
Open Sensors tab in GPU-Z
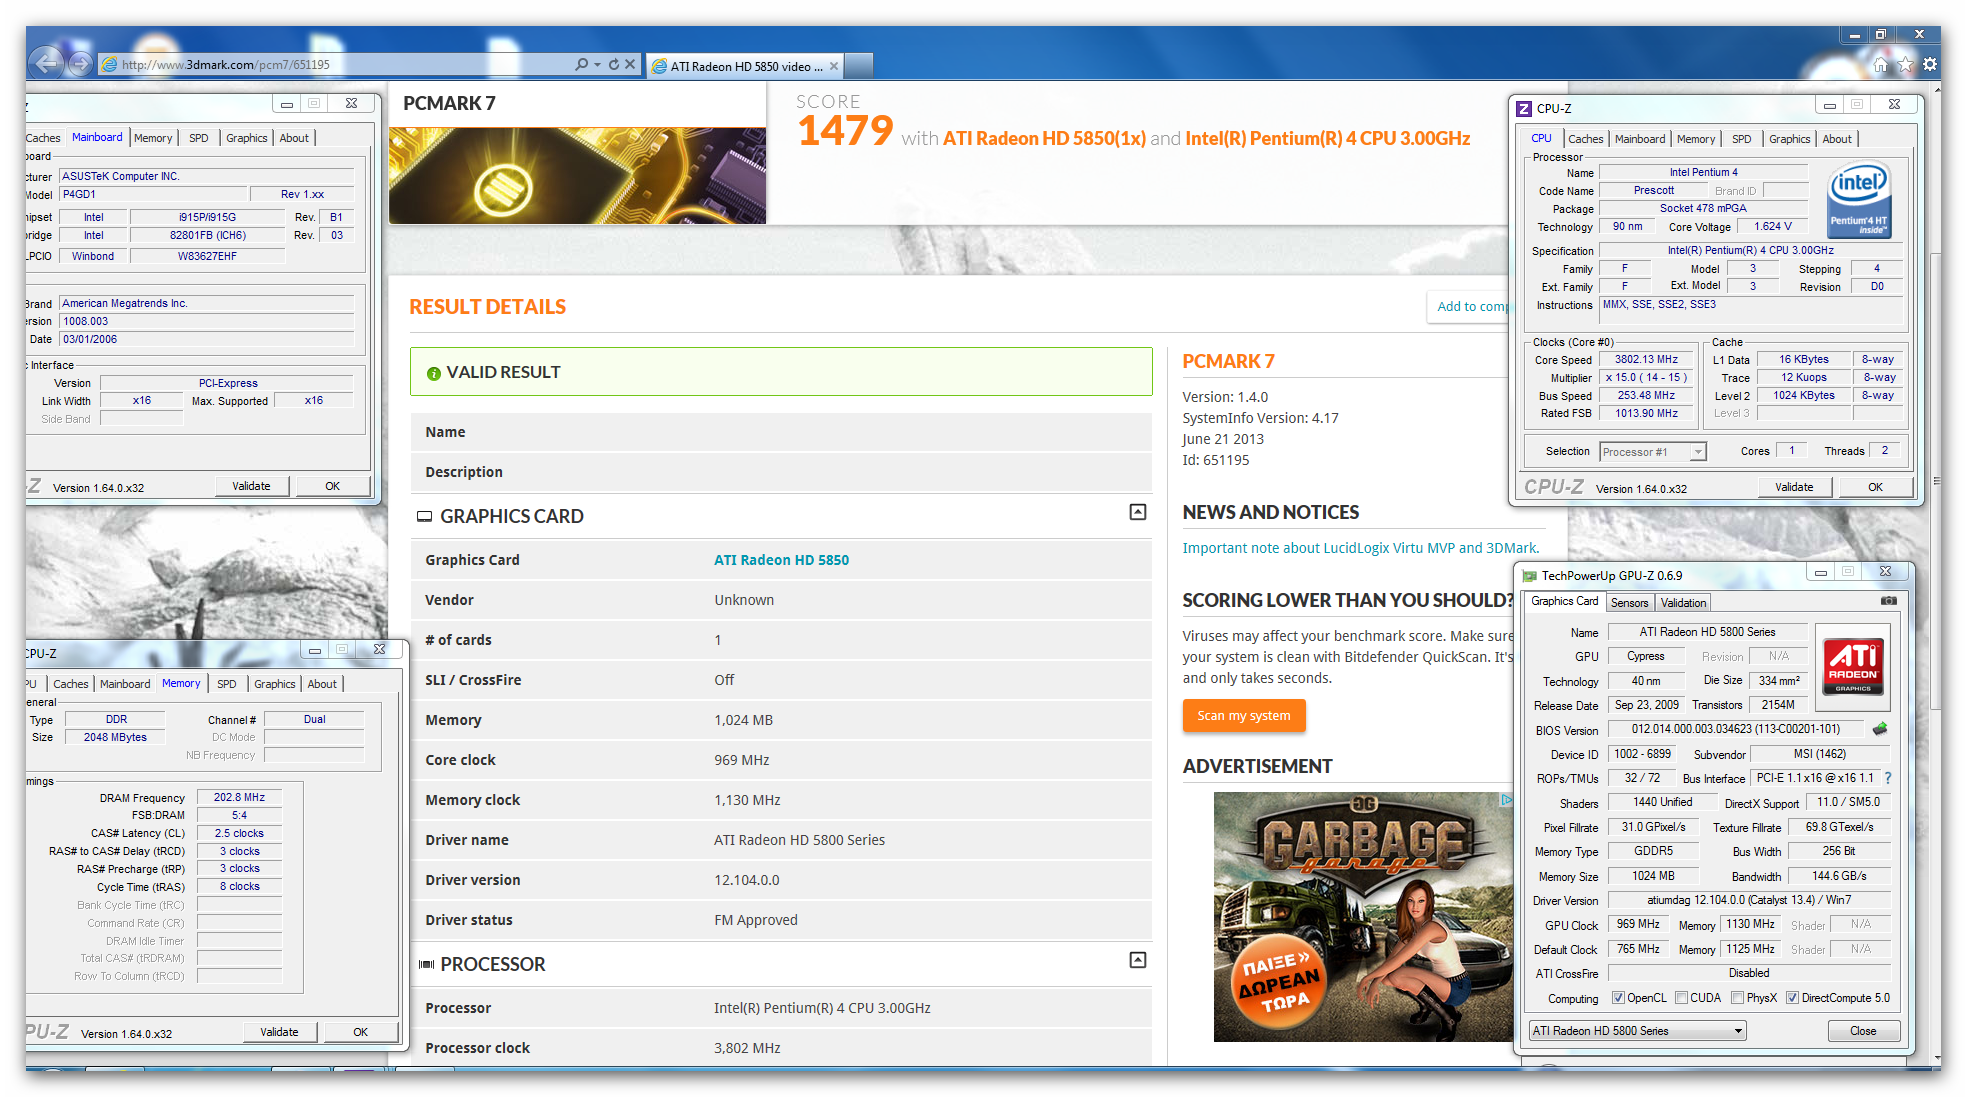tap(1629, 603)
